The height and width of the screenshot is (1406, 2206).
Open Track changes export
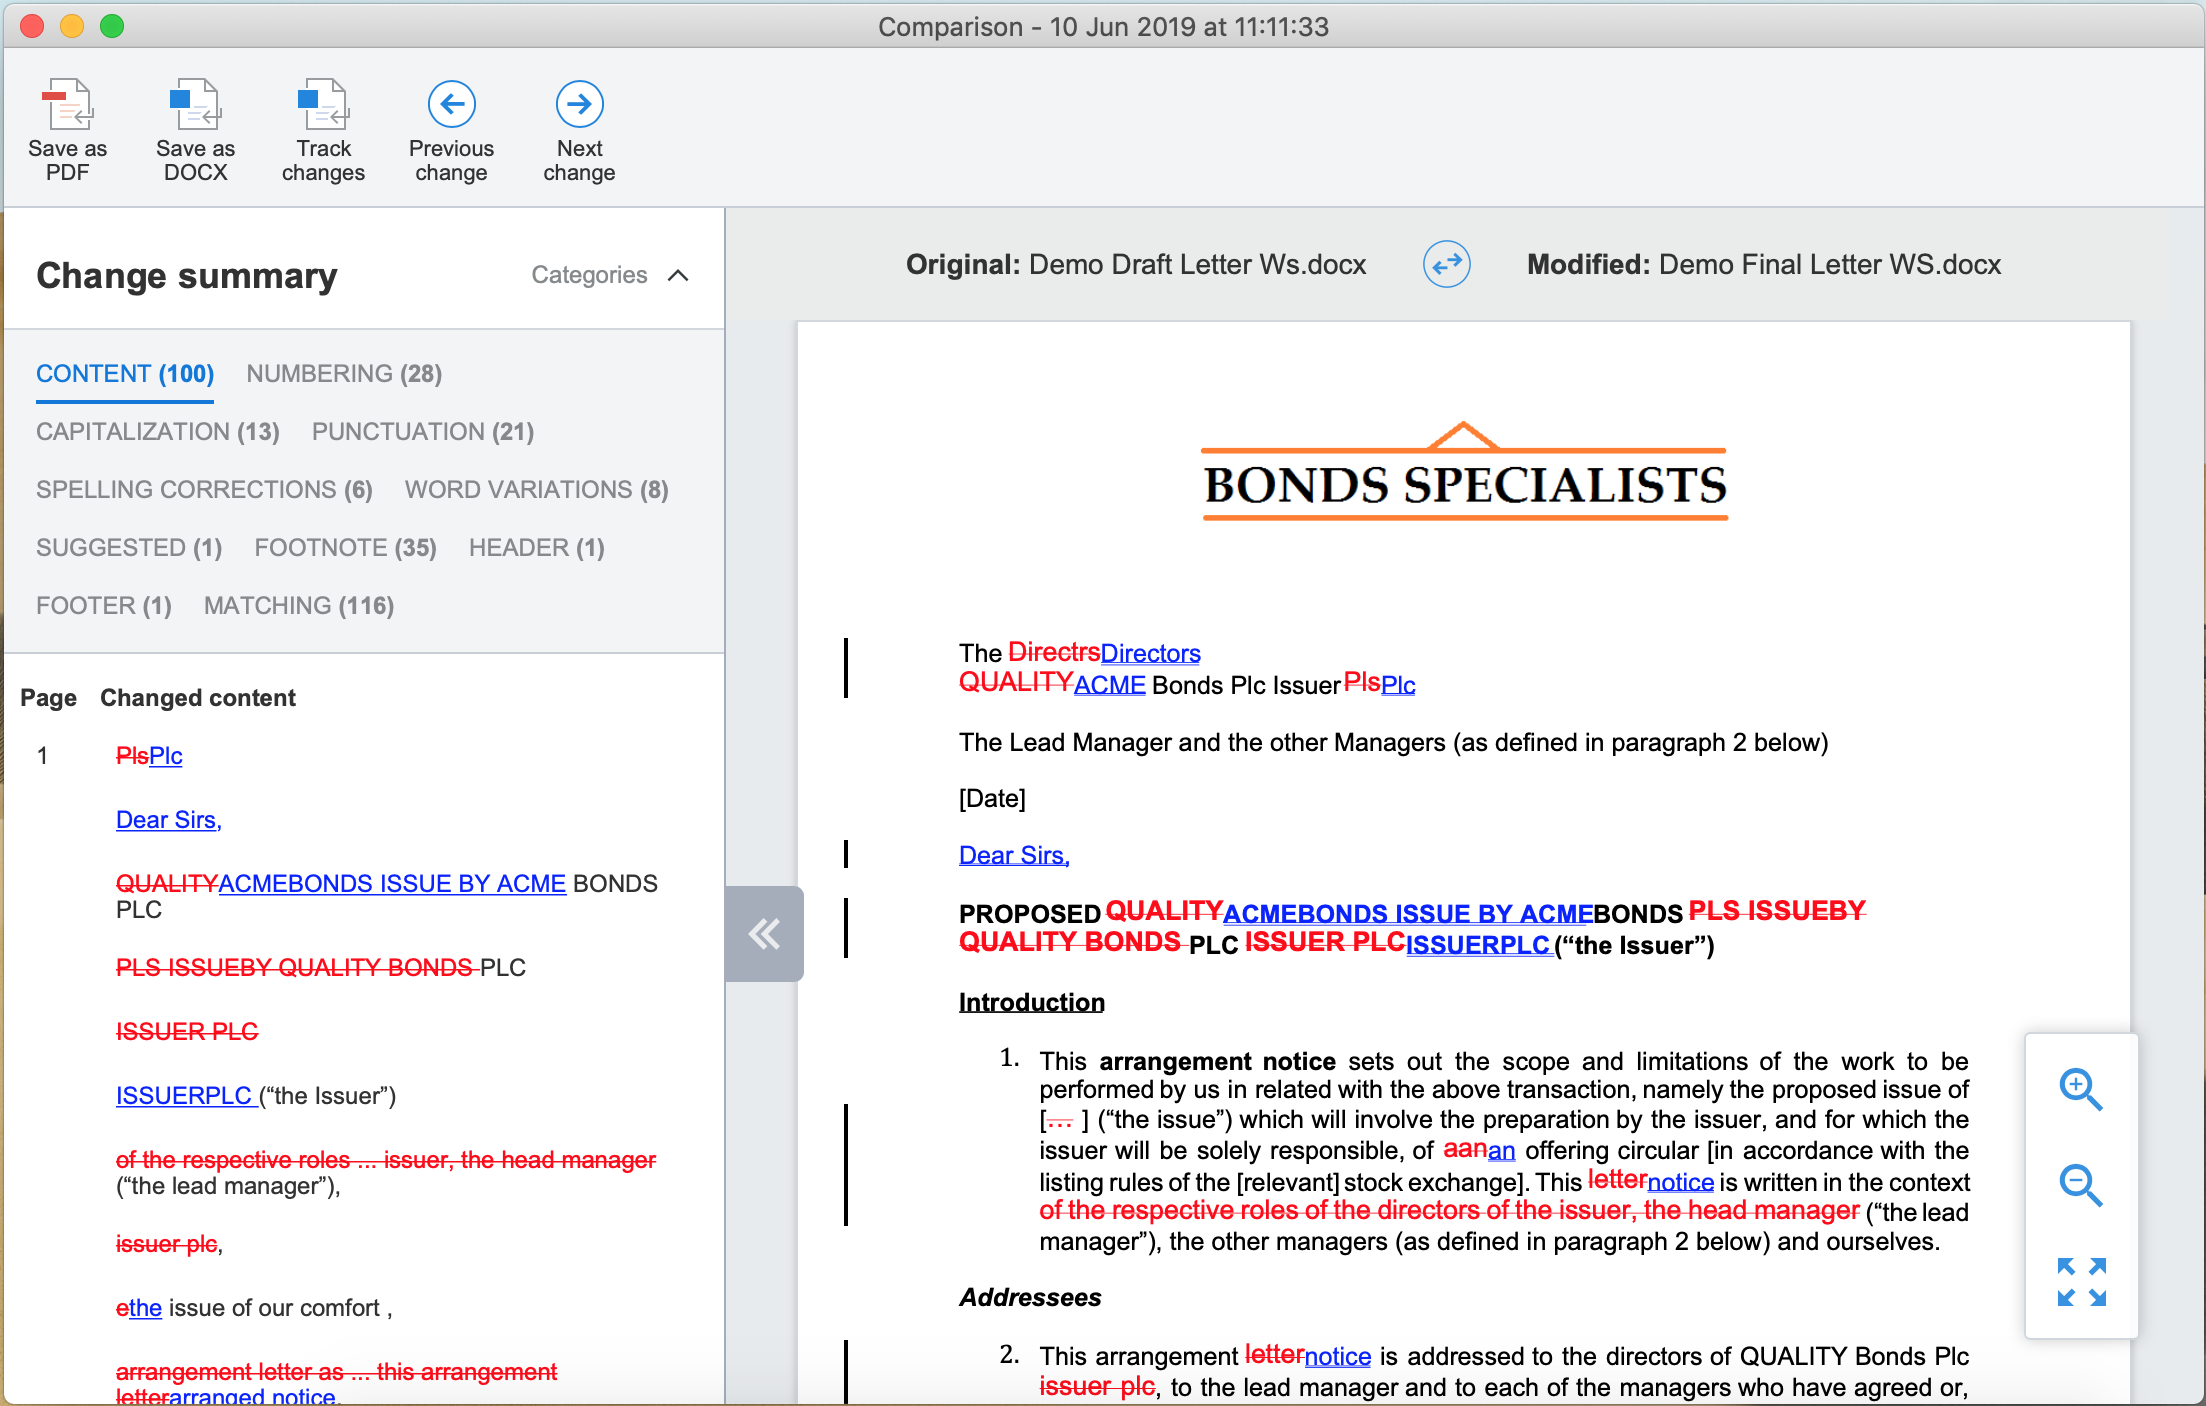coord(323,130)
